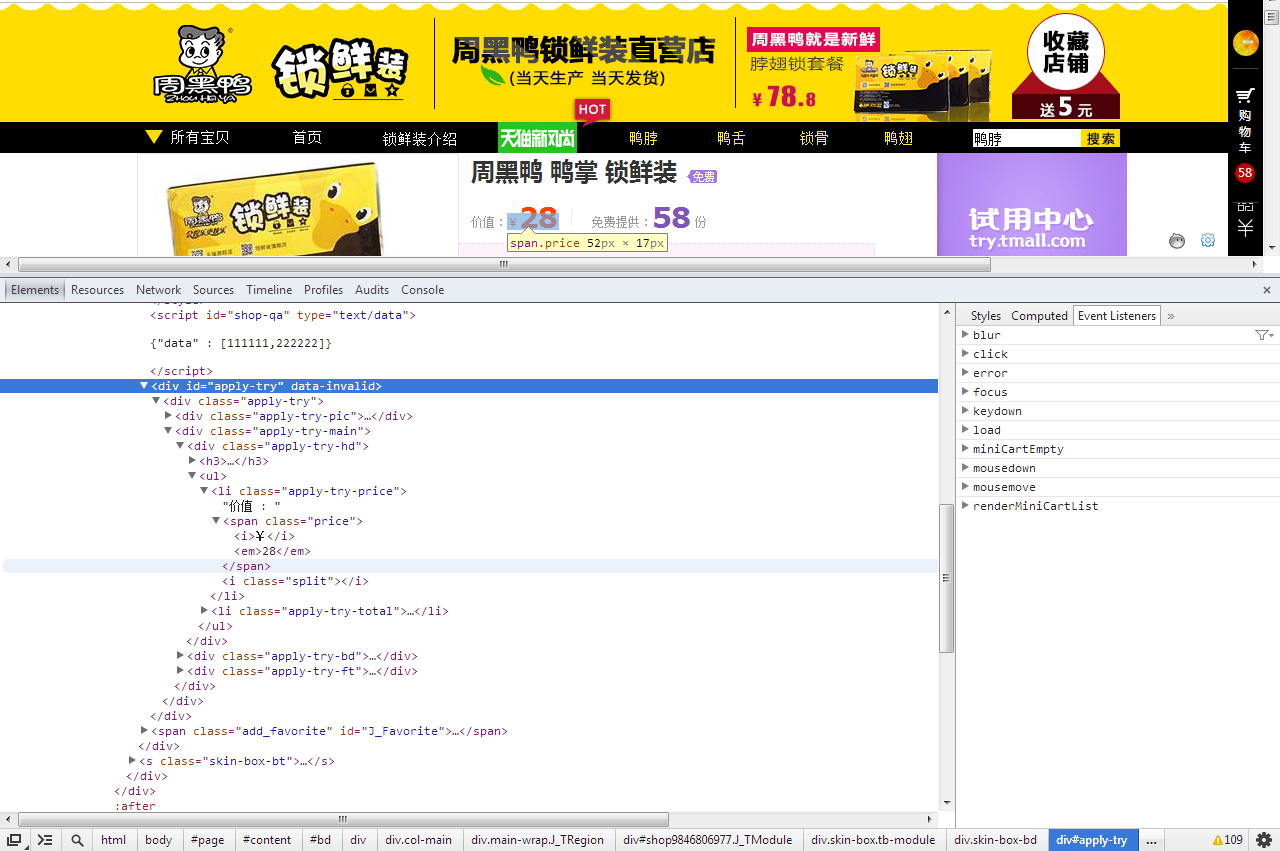This screenshot has width=1280, height=851.
Task: Click the Zhou Hei Ya brand logo
Action: tap(202, 63)
